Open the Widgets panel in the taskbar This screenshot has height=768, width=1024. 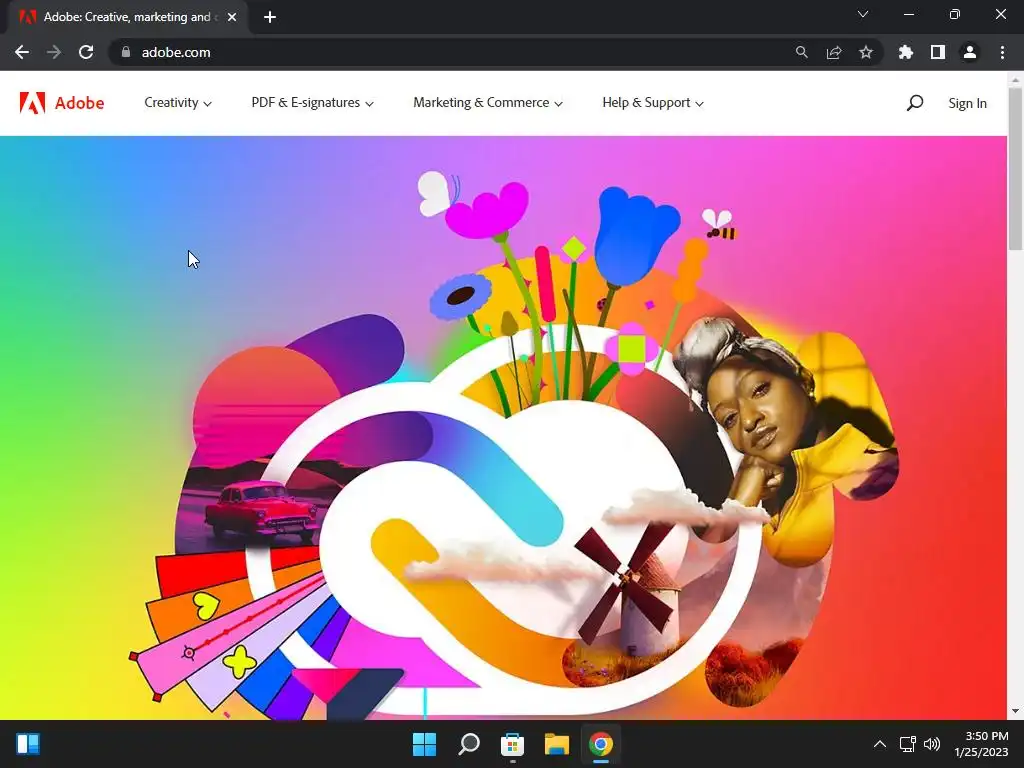click(28, 744)
